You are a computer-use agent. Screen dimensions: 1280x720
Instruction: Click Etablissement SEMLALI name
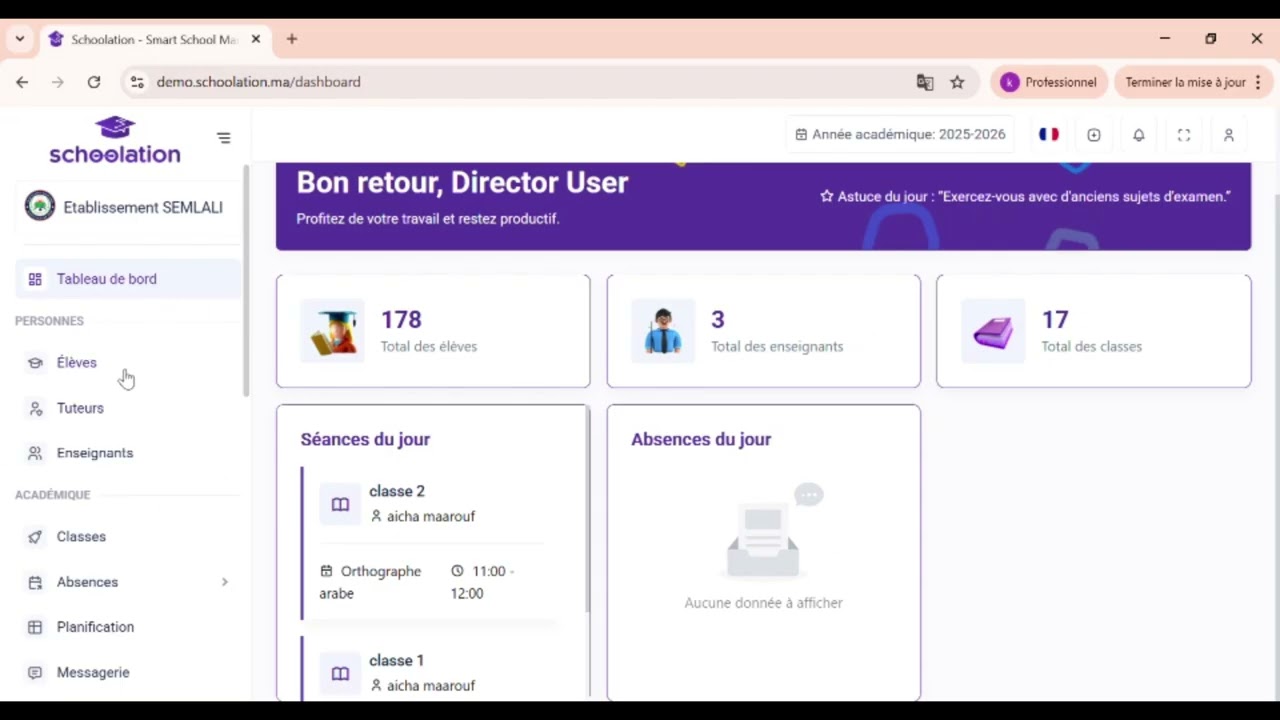tap(143, 207)
